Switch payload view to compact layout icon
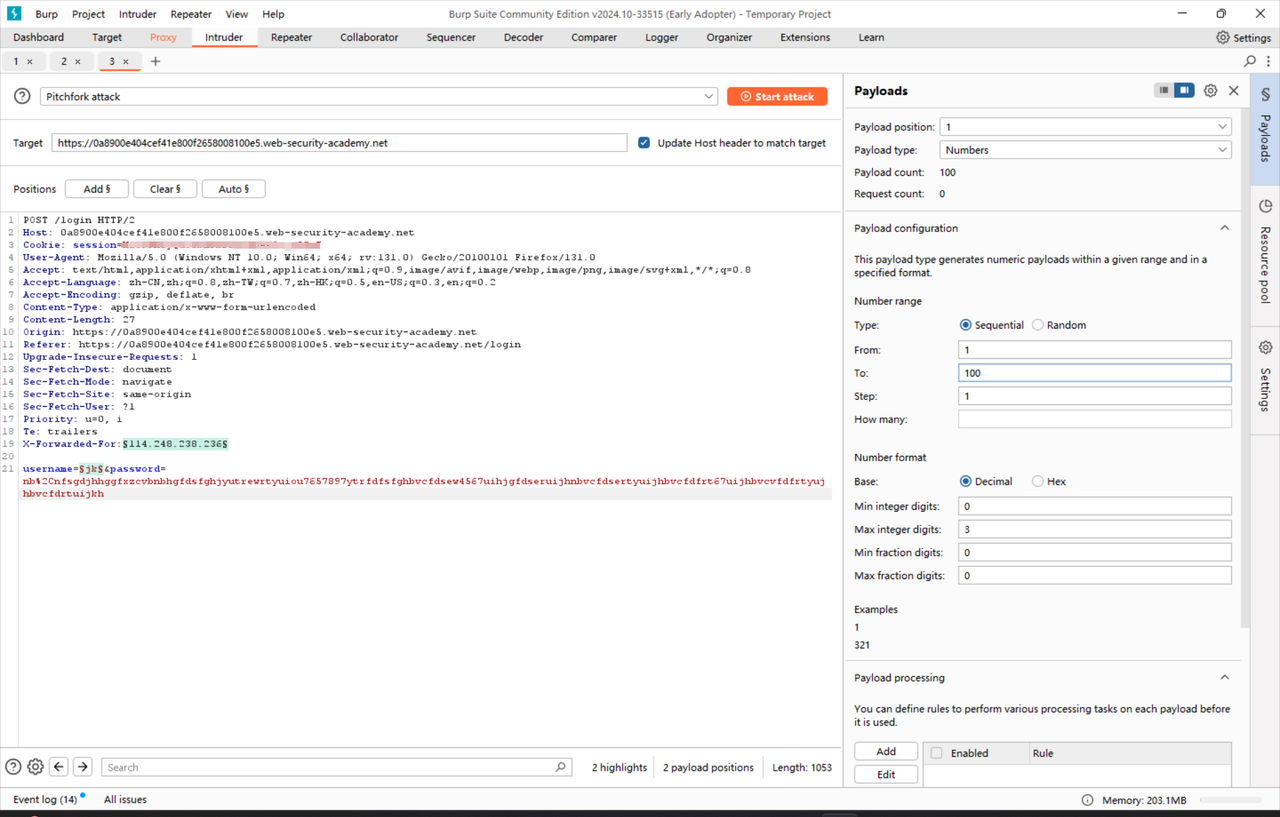Screen dimensions: 1280x817 pyautogui.click(x=1164, y=90)
